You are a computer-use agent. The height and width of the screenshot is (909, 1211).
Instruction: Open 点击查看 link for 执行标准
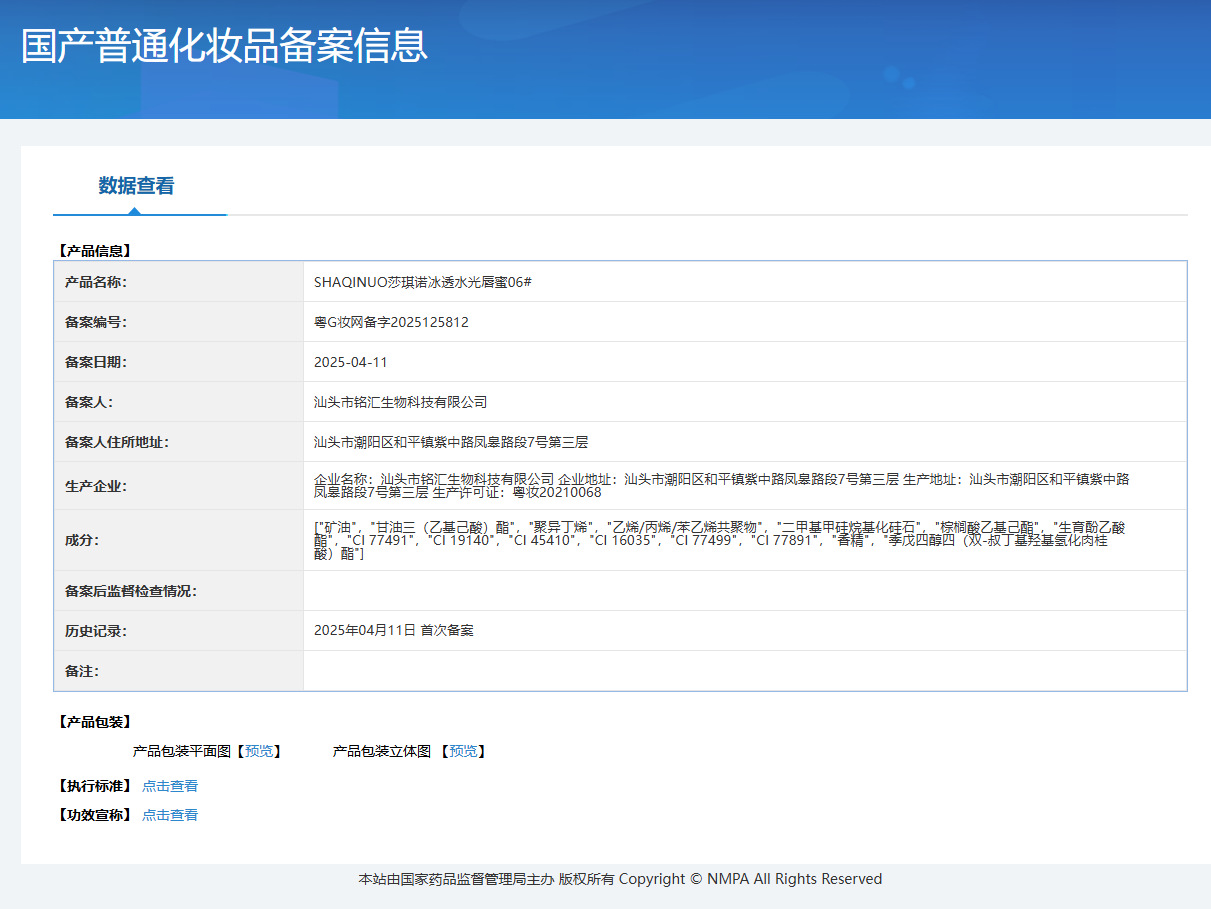(170, 786)
